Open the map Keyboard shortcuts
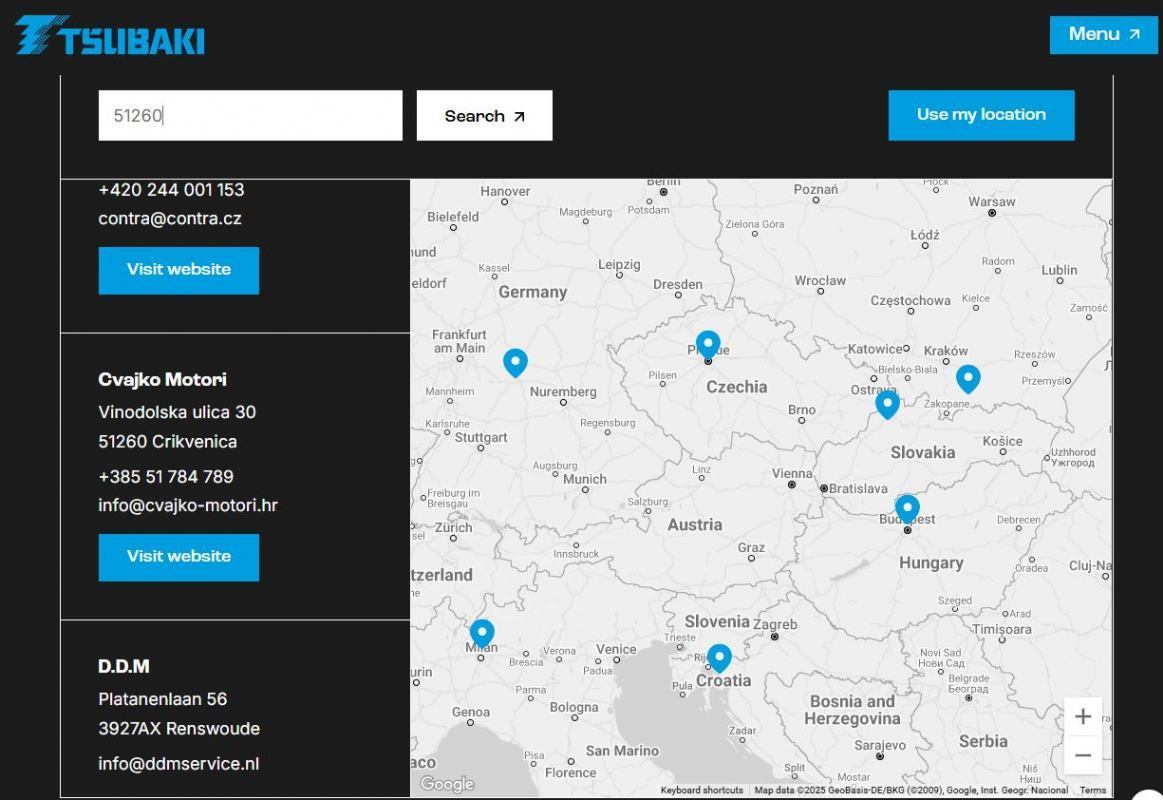The width and height of the screenshot is (1163, 800). click(x=701, y=790)
